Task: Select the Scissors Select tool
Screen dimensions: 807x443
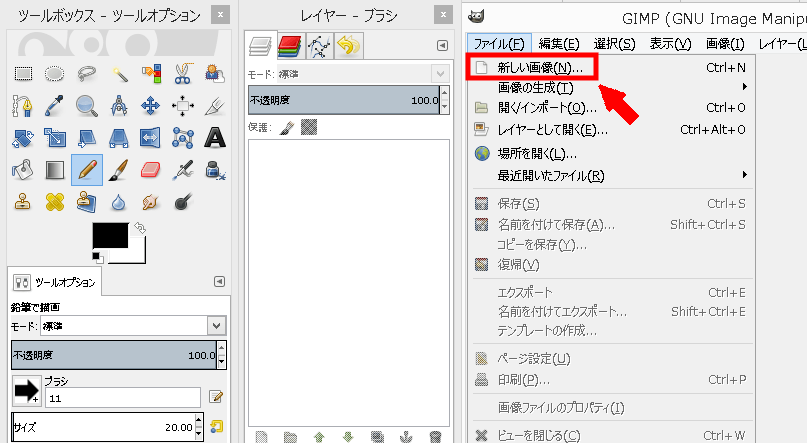Action: click(x=183, y=74)
